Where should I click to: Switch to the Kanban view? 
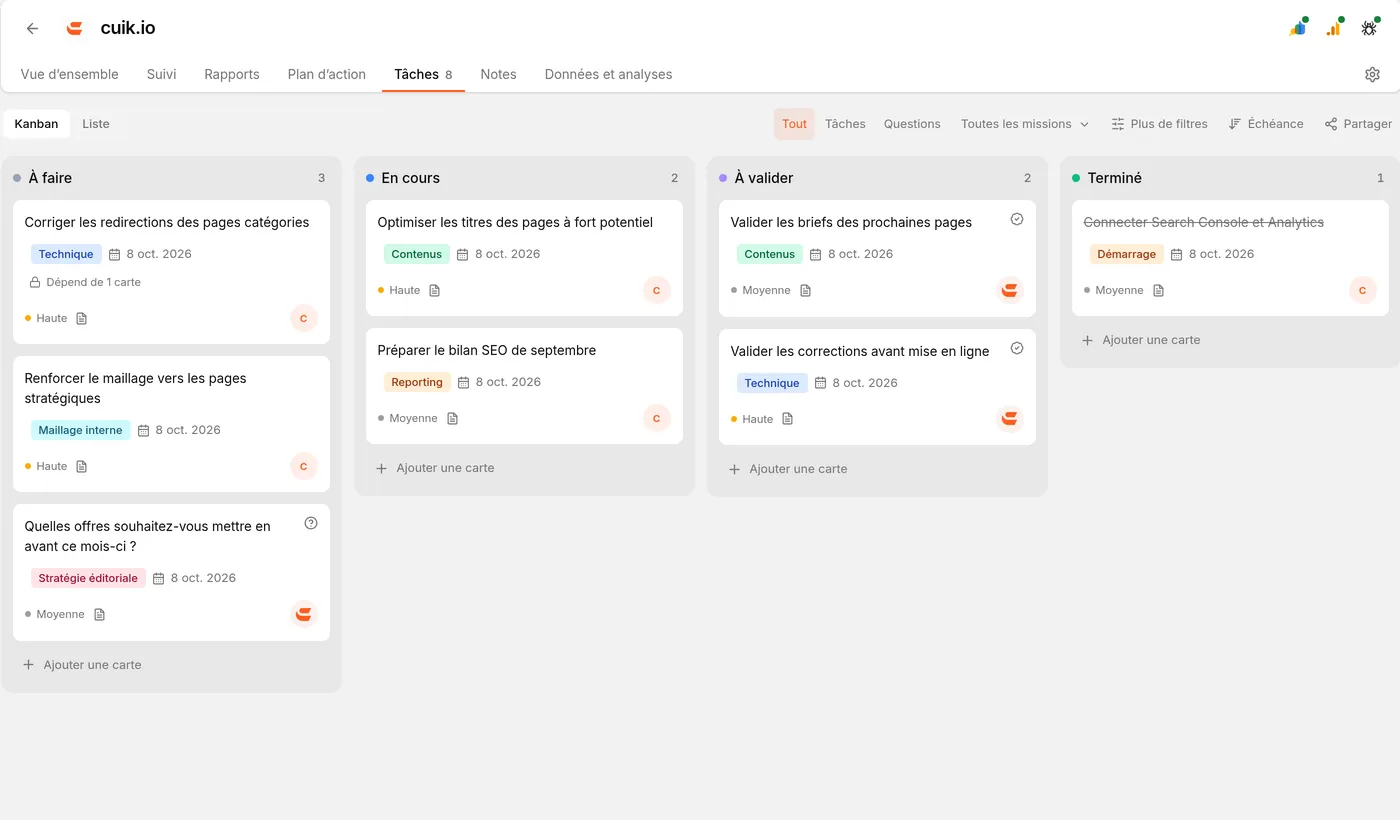(x=36, y=124)
